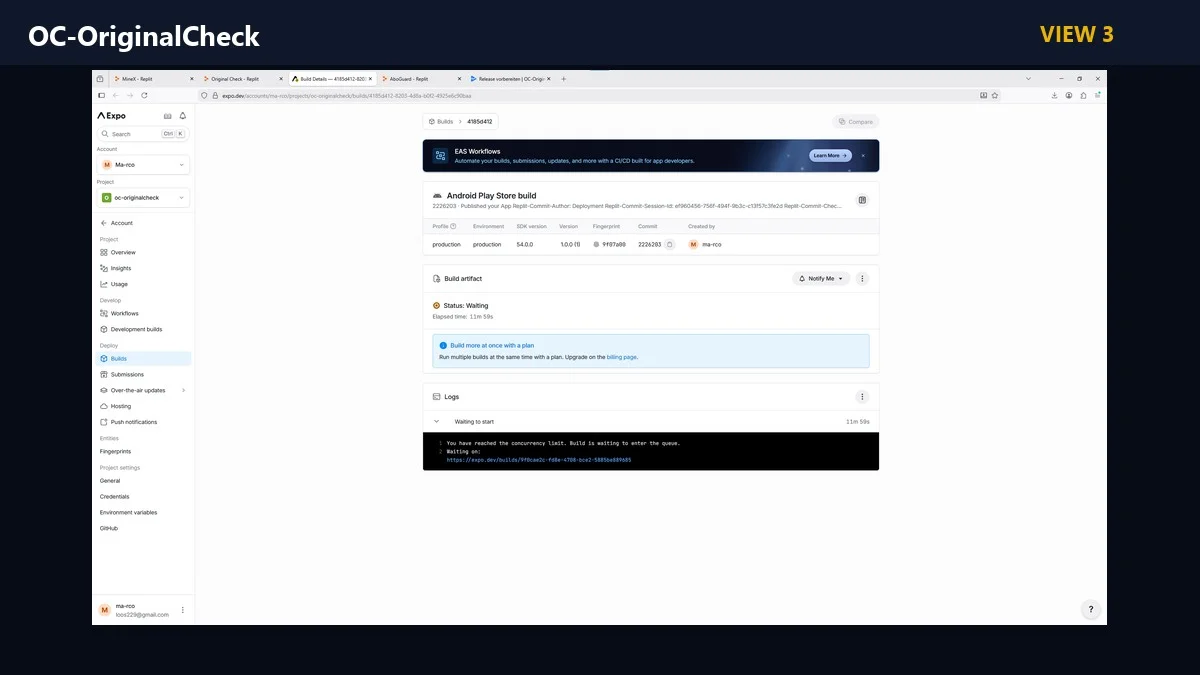Go back to Account in sidebar
This screenshot has width=1200, height=675.
(116, 223)
